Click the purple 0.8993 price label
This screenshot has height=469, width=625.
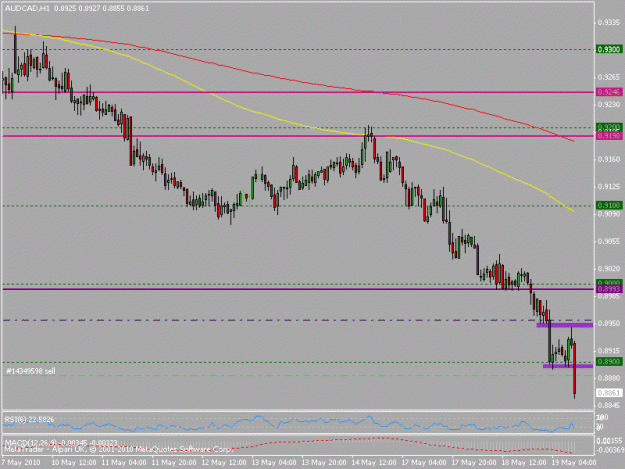[x=609, y=289]
